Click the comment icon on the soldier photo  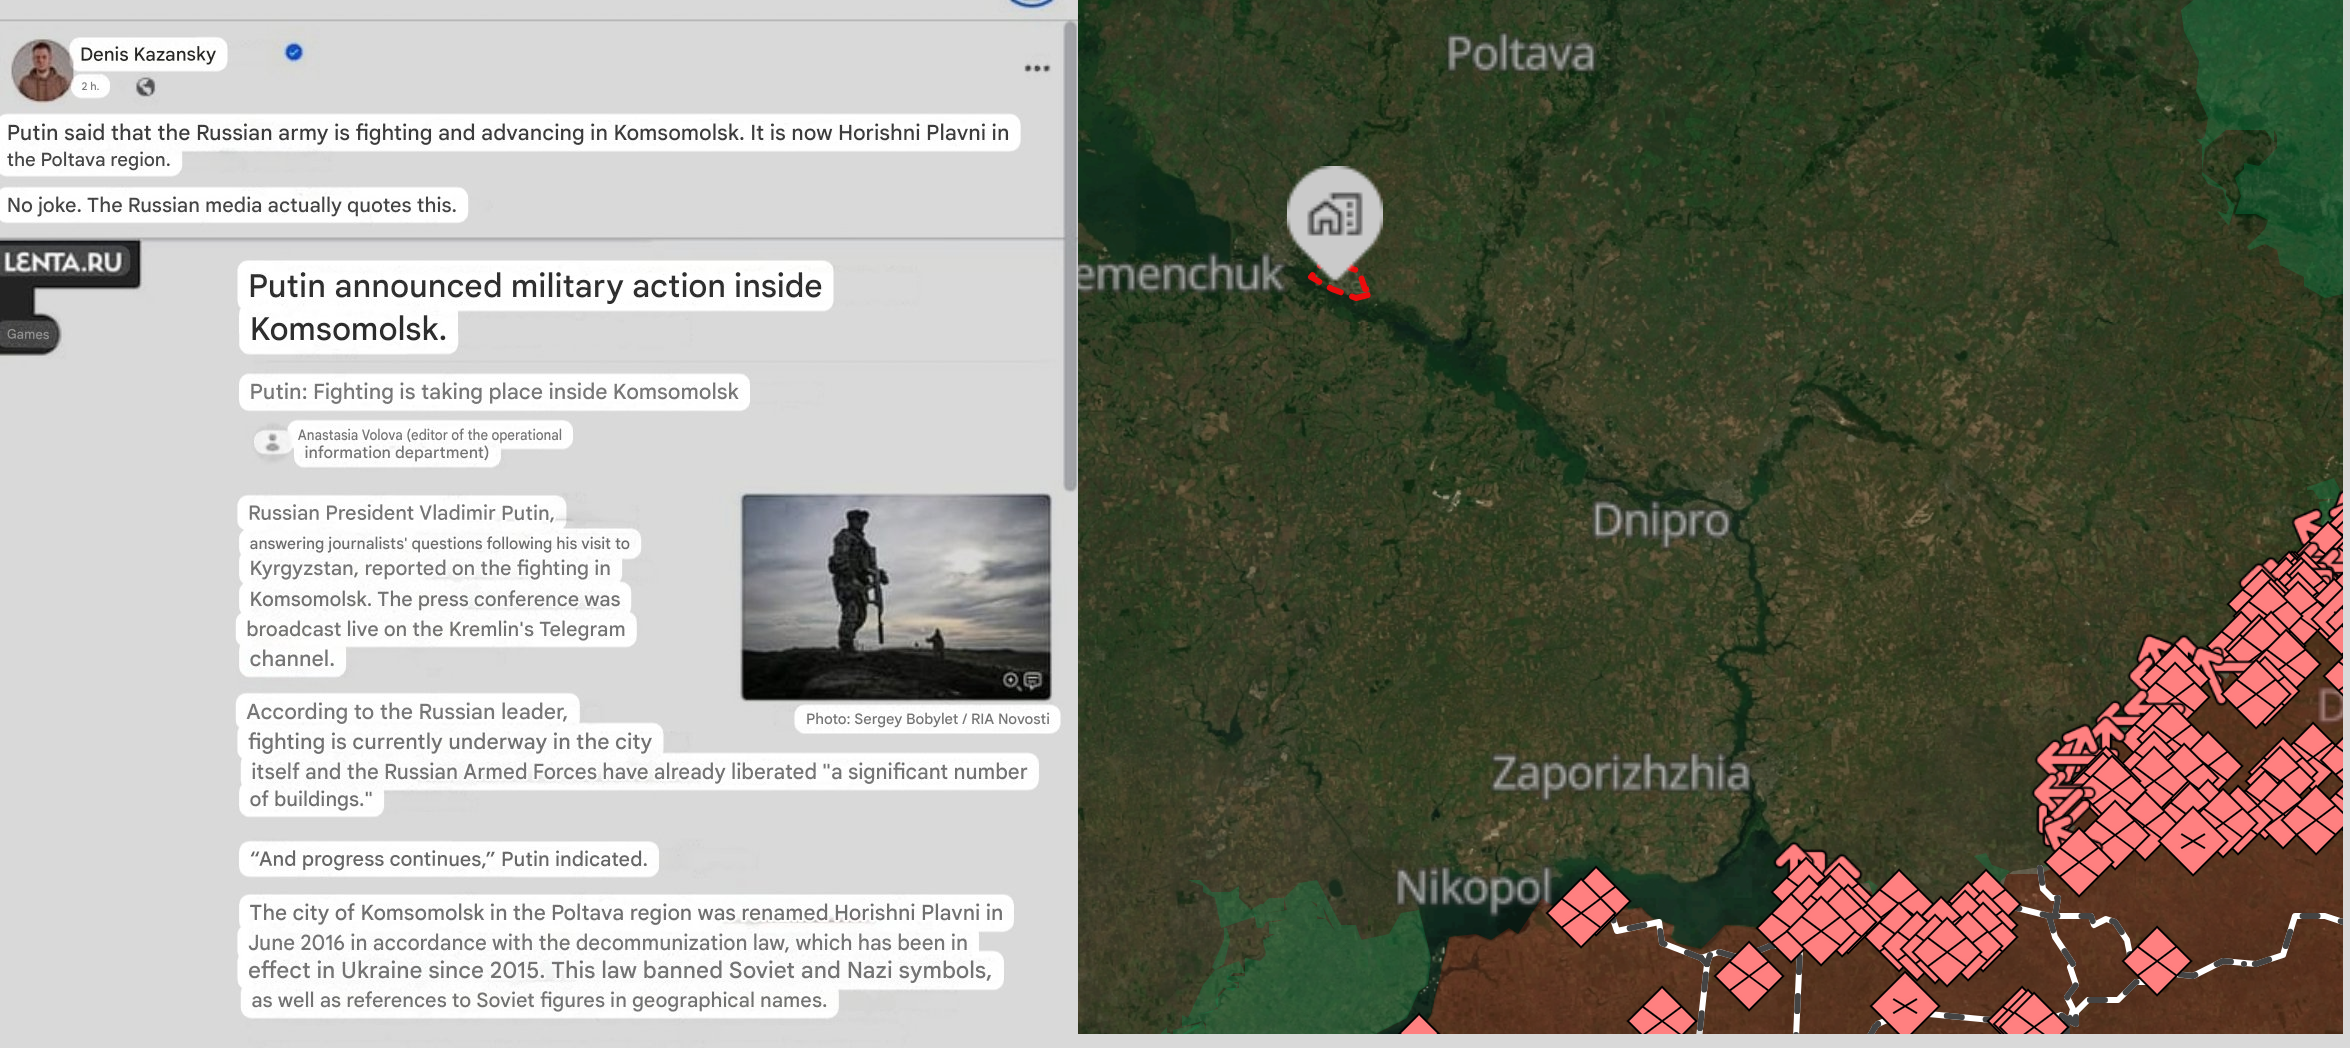(x=1033, y=681)
